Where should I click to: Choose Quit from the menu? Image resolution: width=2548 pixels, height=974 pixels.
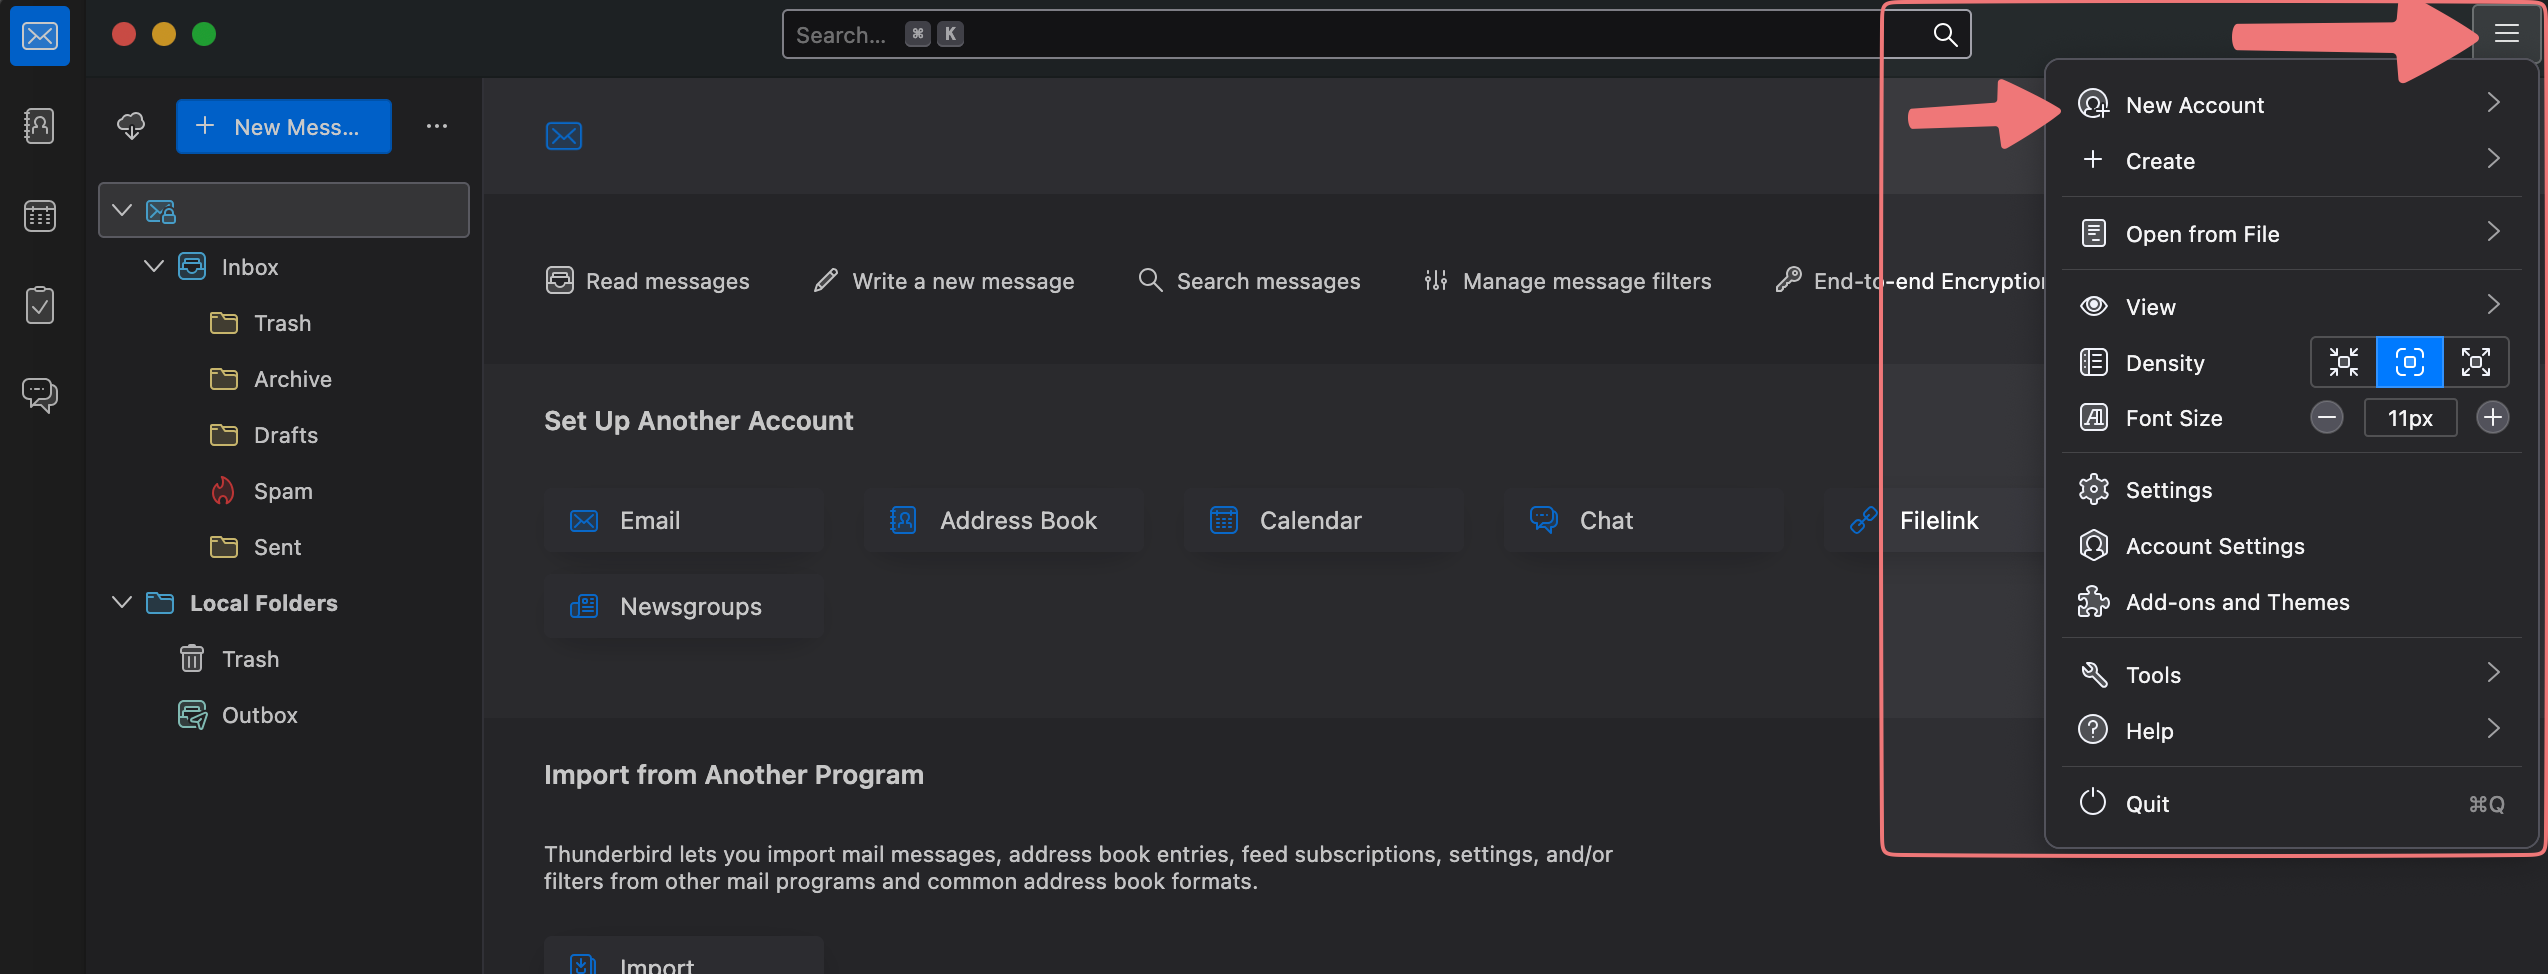click(2291, 803)
